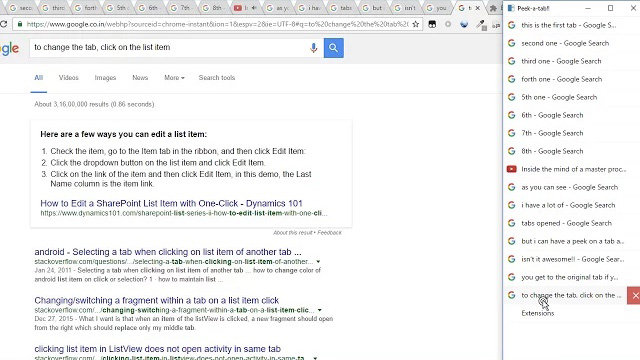640x360 pixels.
Task: Open Search tools options
Action: [217, 78]
